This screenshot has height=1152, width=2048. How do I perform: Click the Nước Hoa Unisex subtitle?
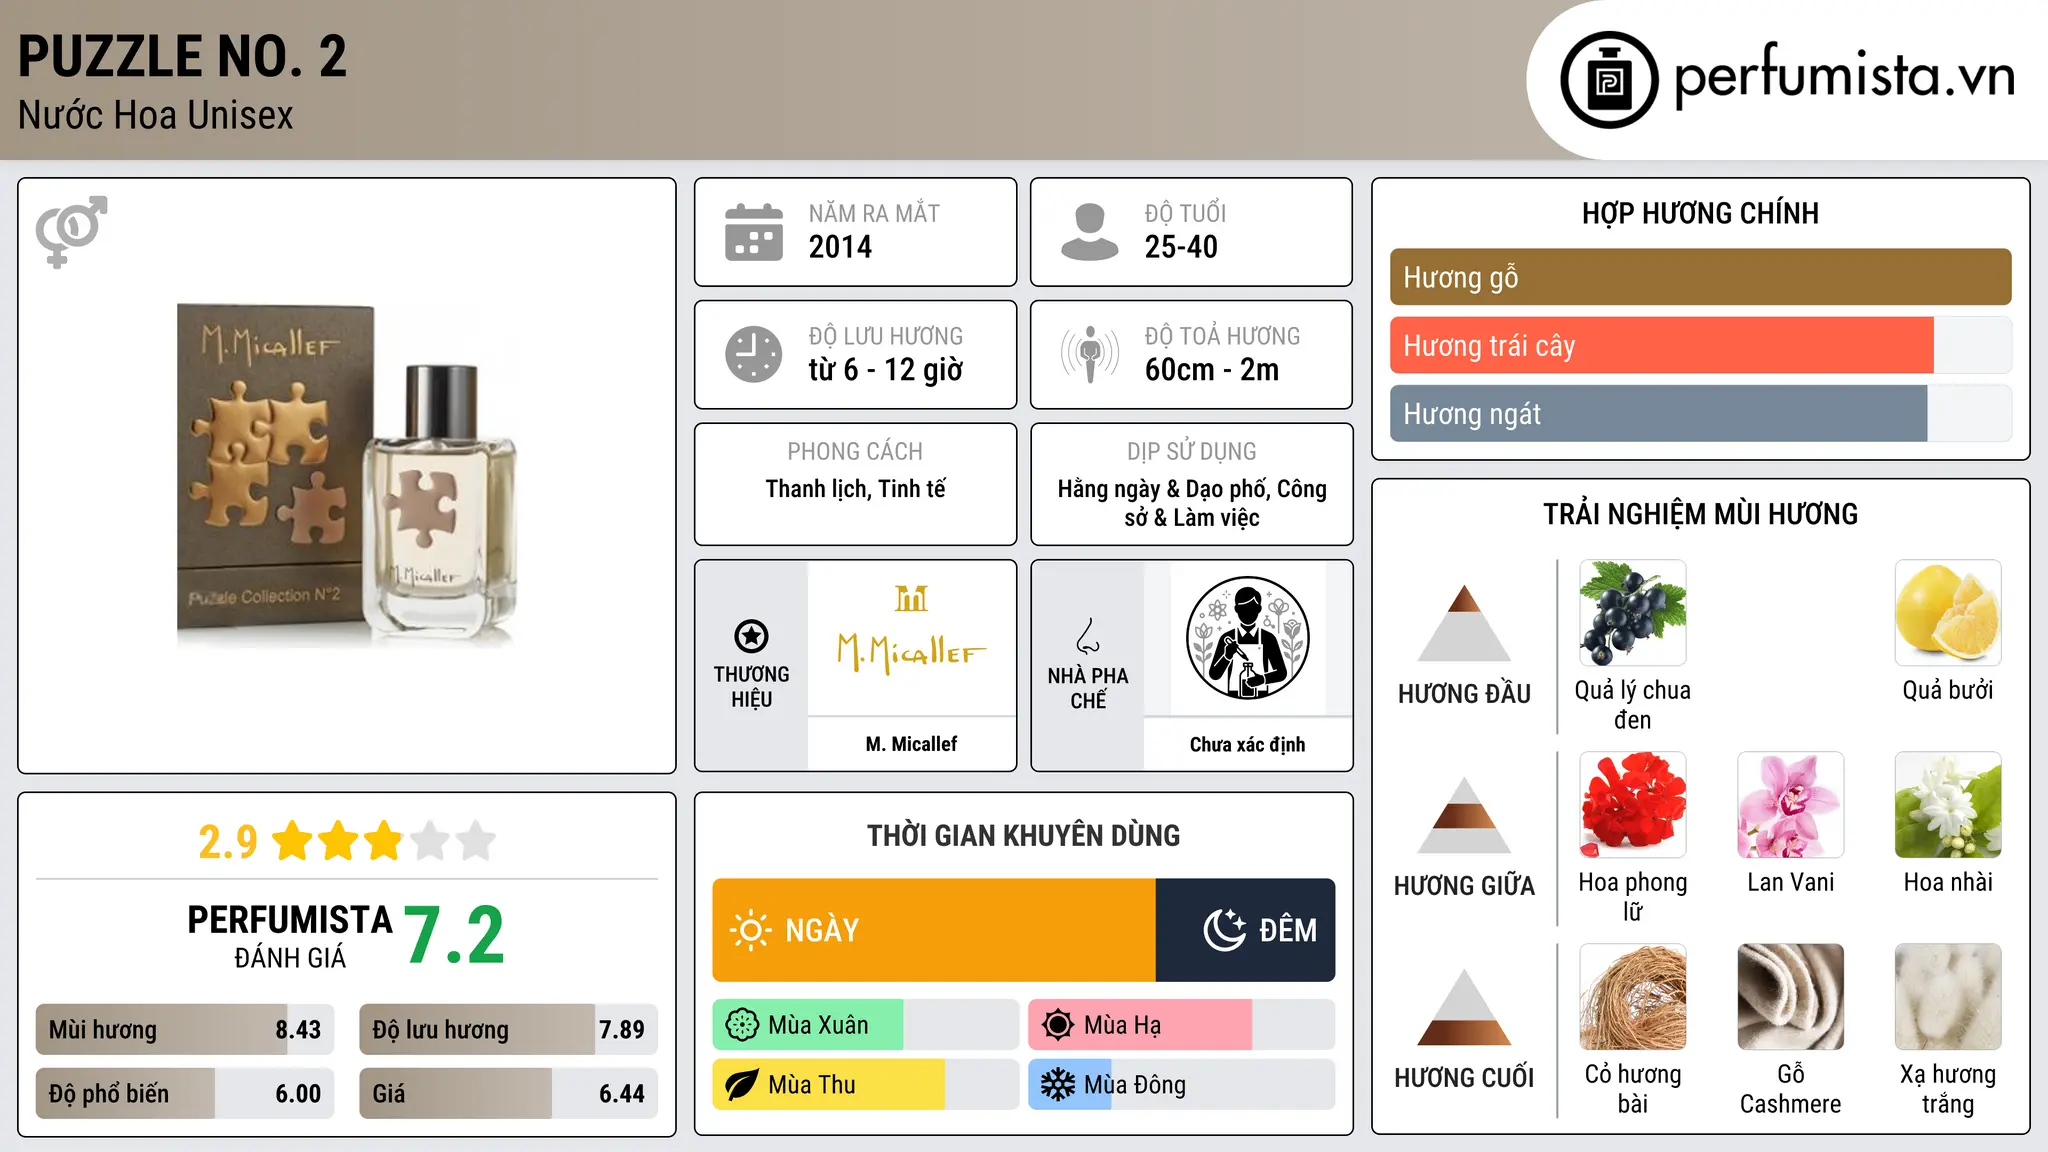tap(156, 116)
